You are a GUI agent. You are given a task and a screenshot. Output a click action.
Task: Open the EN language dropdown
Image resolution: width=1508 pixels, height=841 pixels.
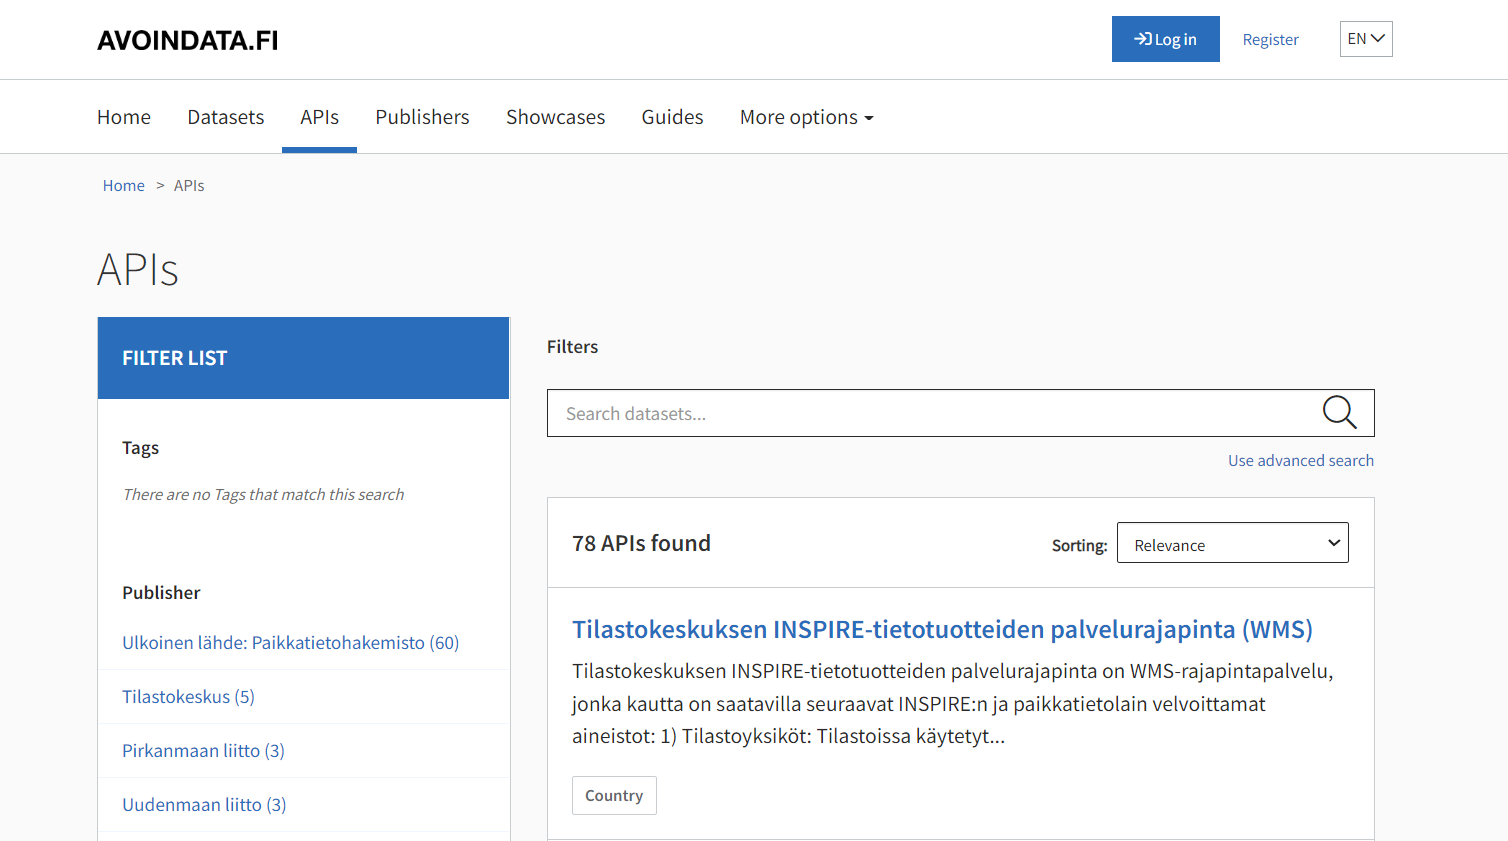pos(1366,38)
